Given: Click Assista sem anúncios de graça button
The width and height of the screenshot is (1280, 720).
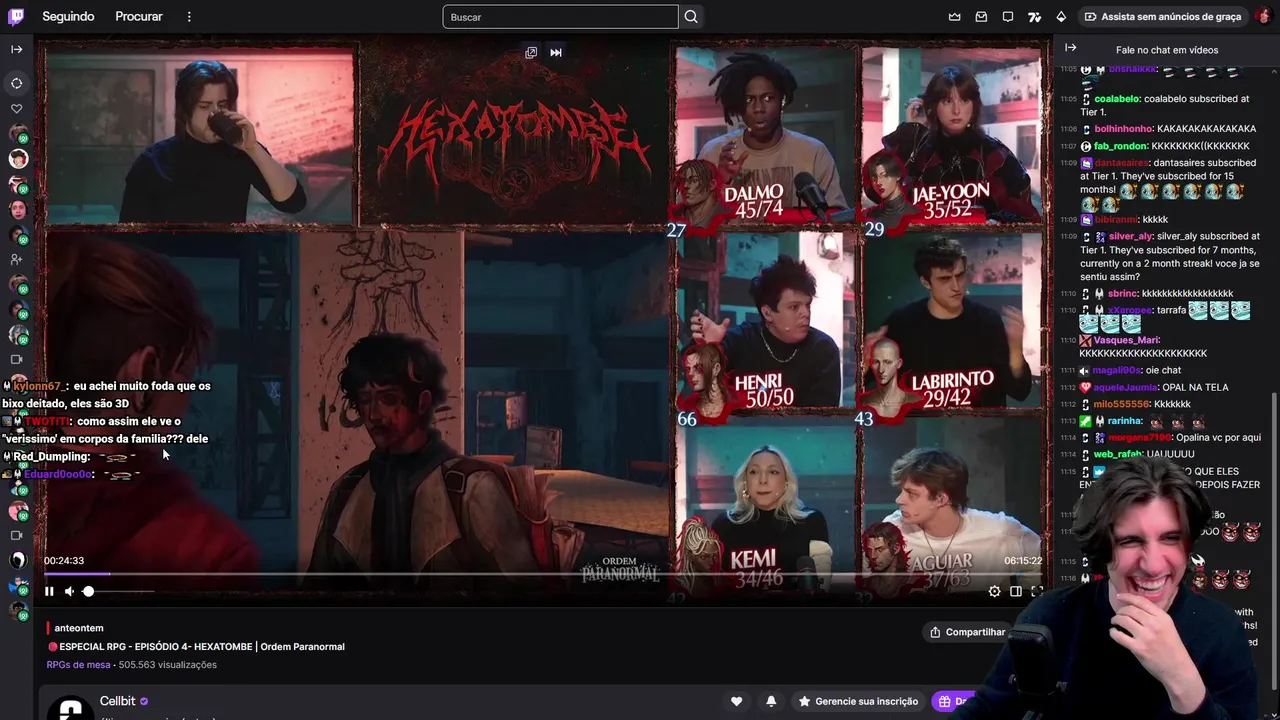Looking at the screenshot, I should pos(1162,17).
